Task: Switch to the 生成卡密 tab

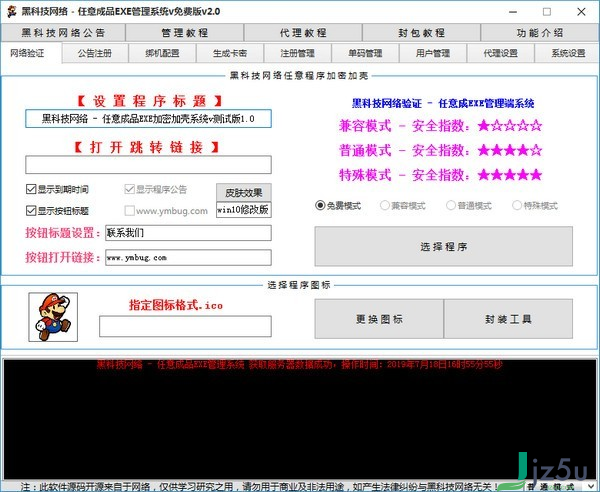Action: click(230, 53)
